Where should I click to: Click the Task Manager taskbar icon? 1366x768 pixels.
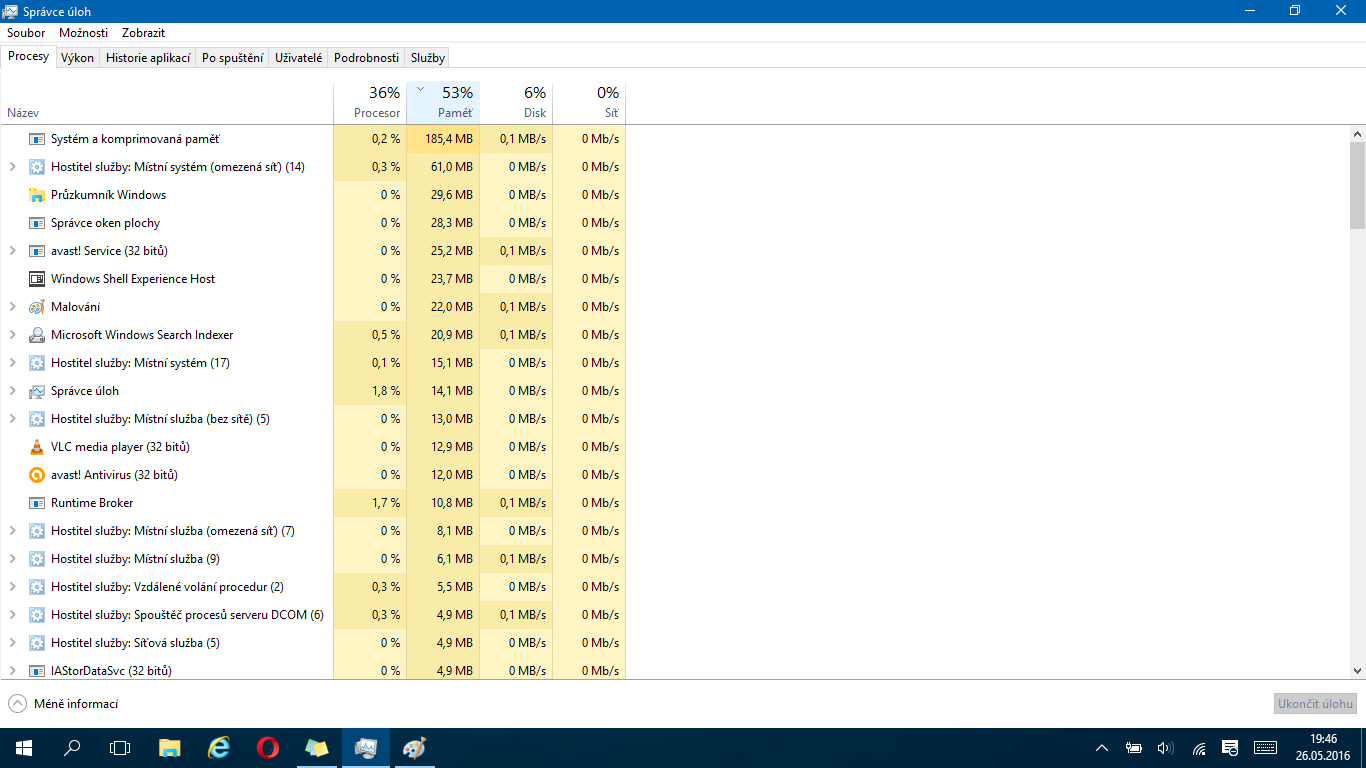pos(365,748)
